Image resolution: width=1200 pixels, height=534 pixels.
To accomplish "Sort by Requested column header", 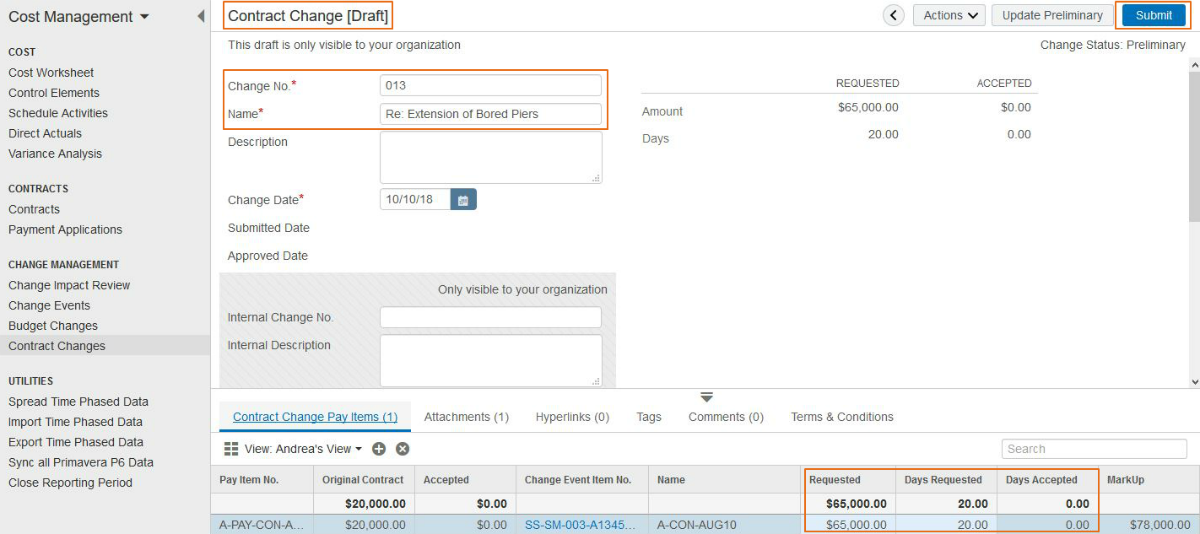I will tap(849, 480).
